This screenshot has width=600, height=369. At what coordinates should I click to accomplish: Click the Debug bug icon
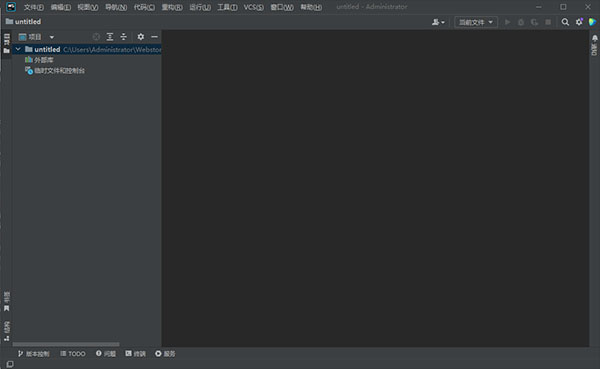click(521, 22)
